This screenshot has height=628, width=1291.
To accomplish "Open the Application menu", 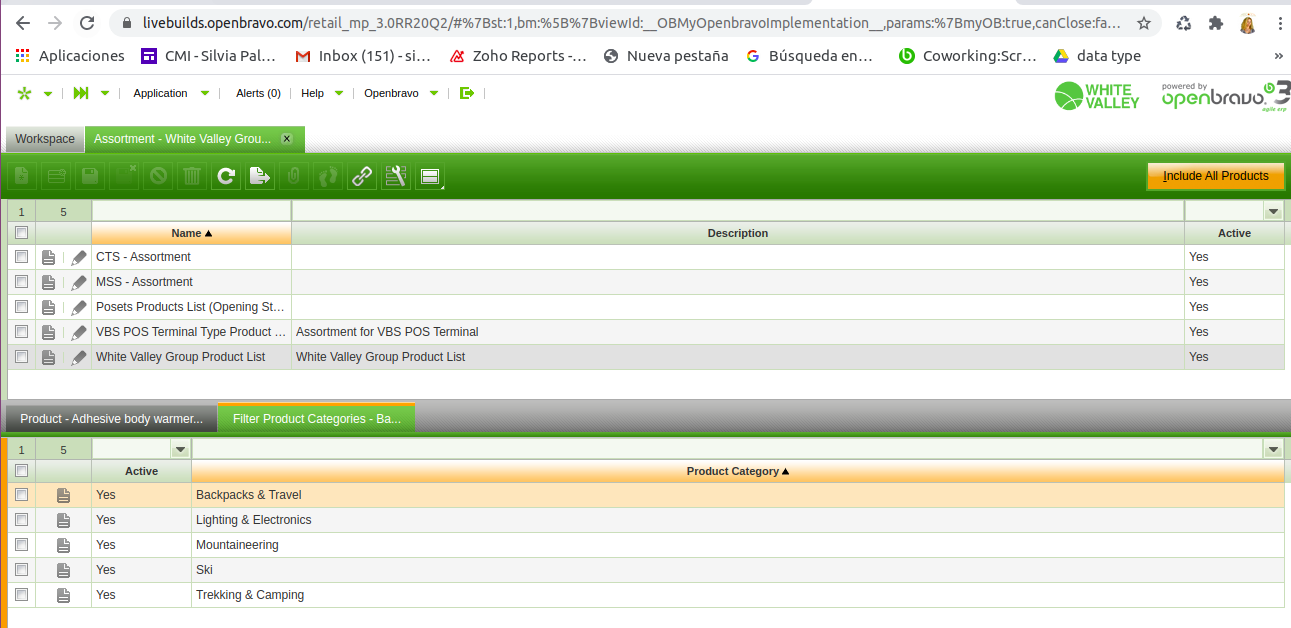I will (160, 93).
